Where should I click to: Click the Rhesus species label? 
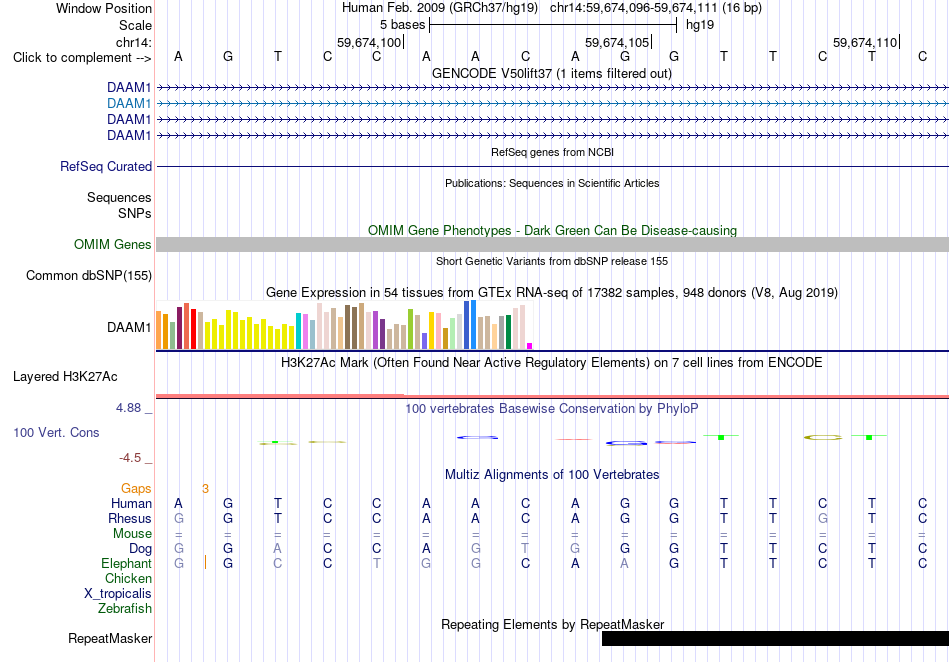[x=130, y=519]
